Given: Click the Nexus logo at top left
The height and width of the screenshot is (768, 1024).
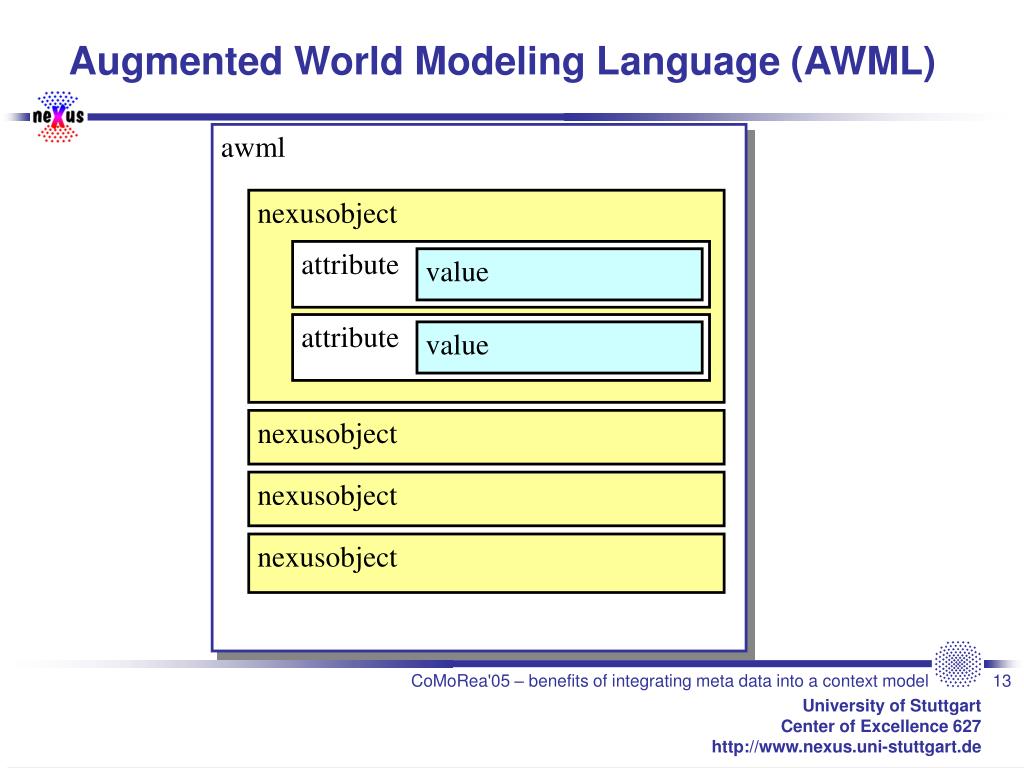Looking at the screenshot, I should point(58,117).
